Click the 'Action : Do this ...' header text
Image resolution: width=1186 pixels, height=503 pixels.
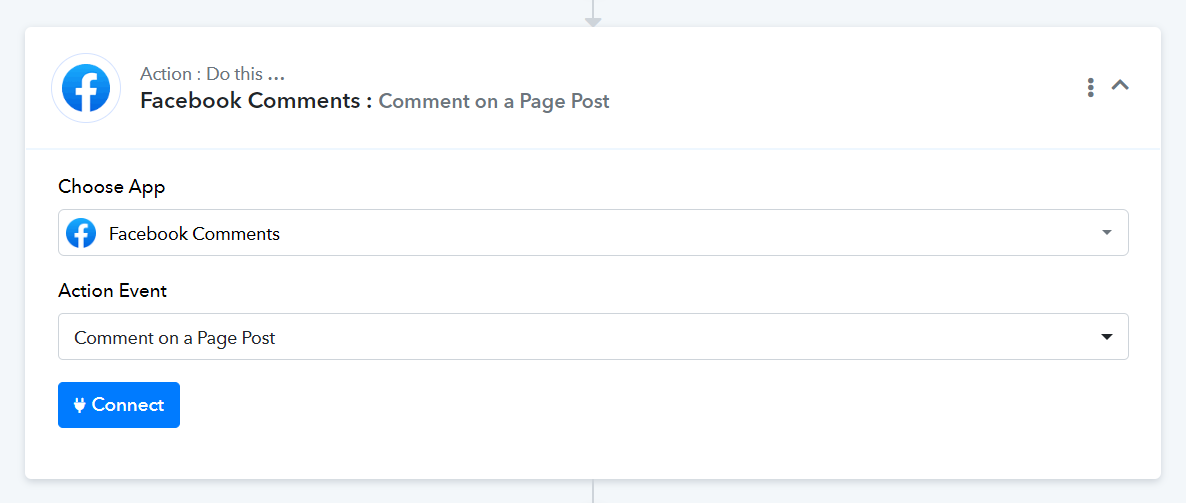click(213, 74)
